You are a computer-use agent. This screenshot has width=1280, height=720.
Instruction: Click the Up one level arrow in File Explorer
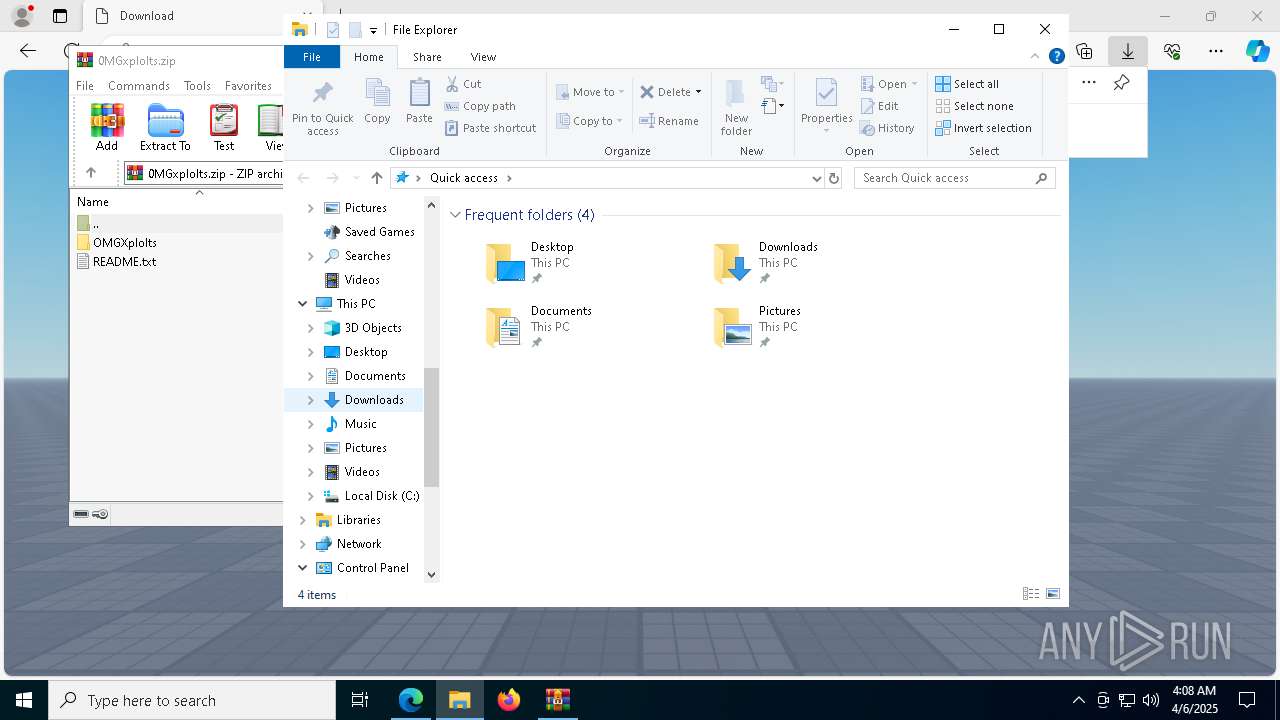pos(376,178)
